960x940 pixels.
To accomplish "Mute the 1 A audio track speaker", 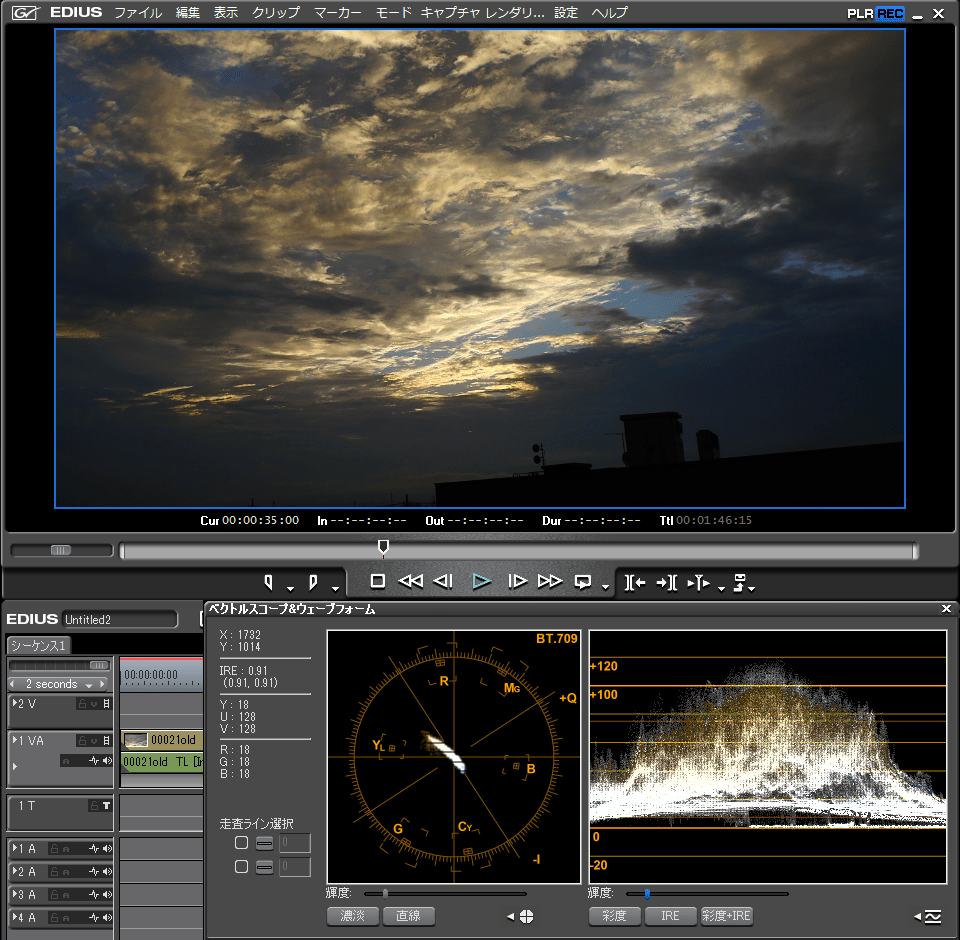I will click(107, 848).
